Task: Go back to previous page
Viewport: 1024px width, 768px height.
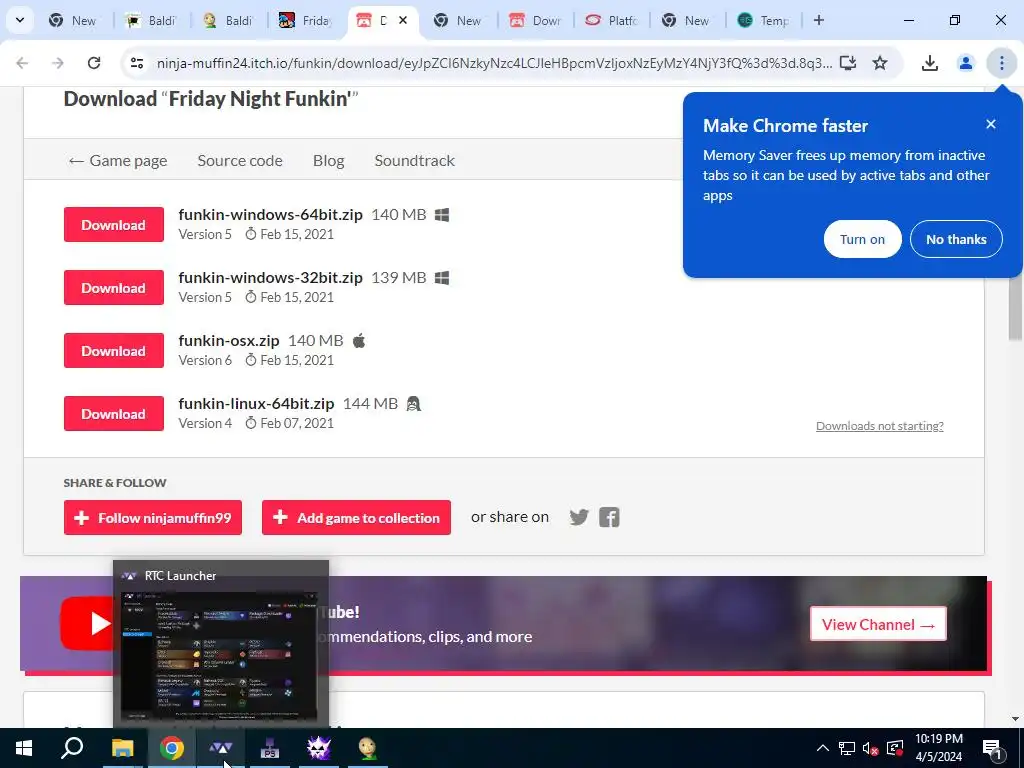Action: point(22,63)
